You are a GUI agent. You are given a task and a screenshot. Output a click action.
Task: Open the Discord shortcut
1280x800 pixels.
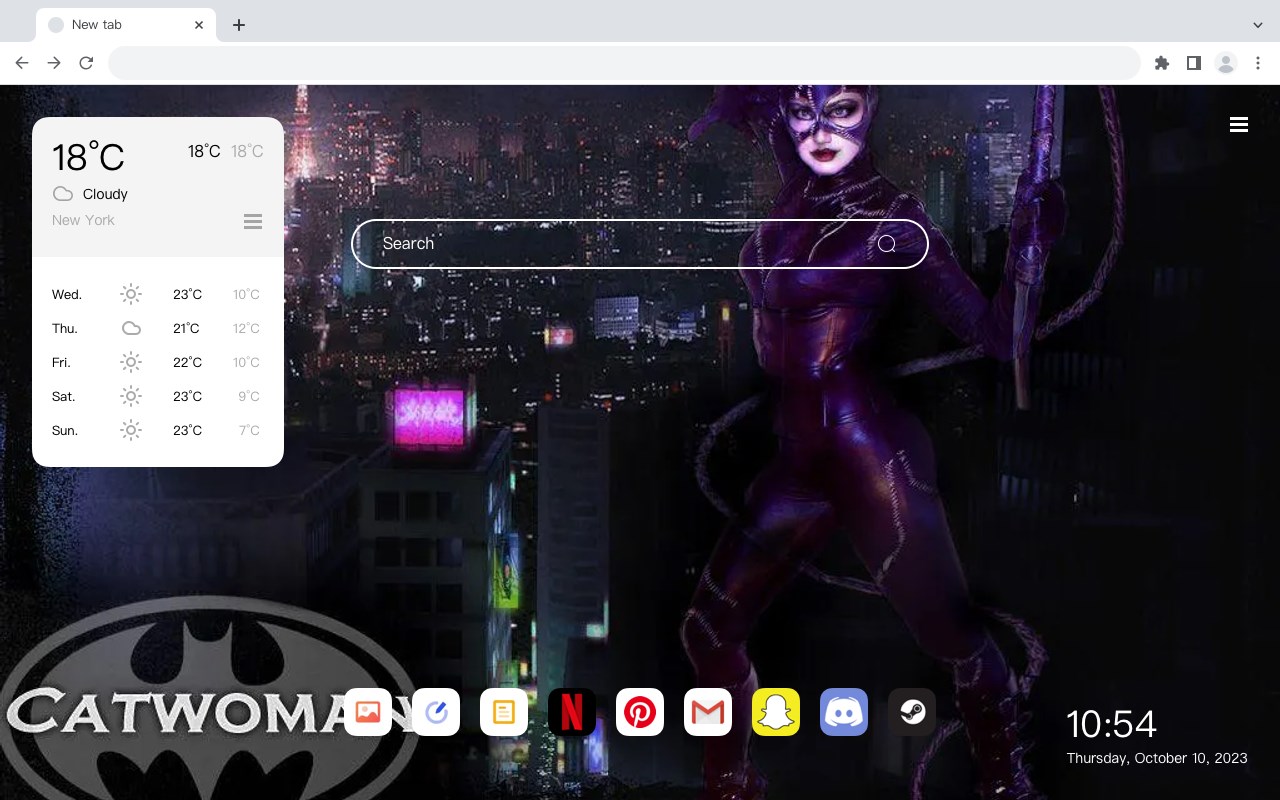coord(844,712)
